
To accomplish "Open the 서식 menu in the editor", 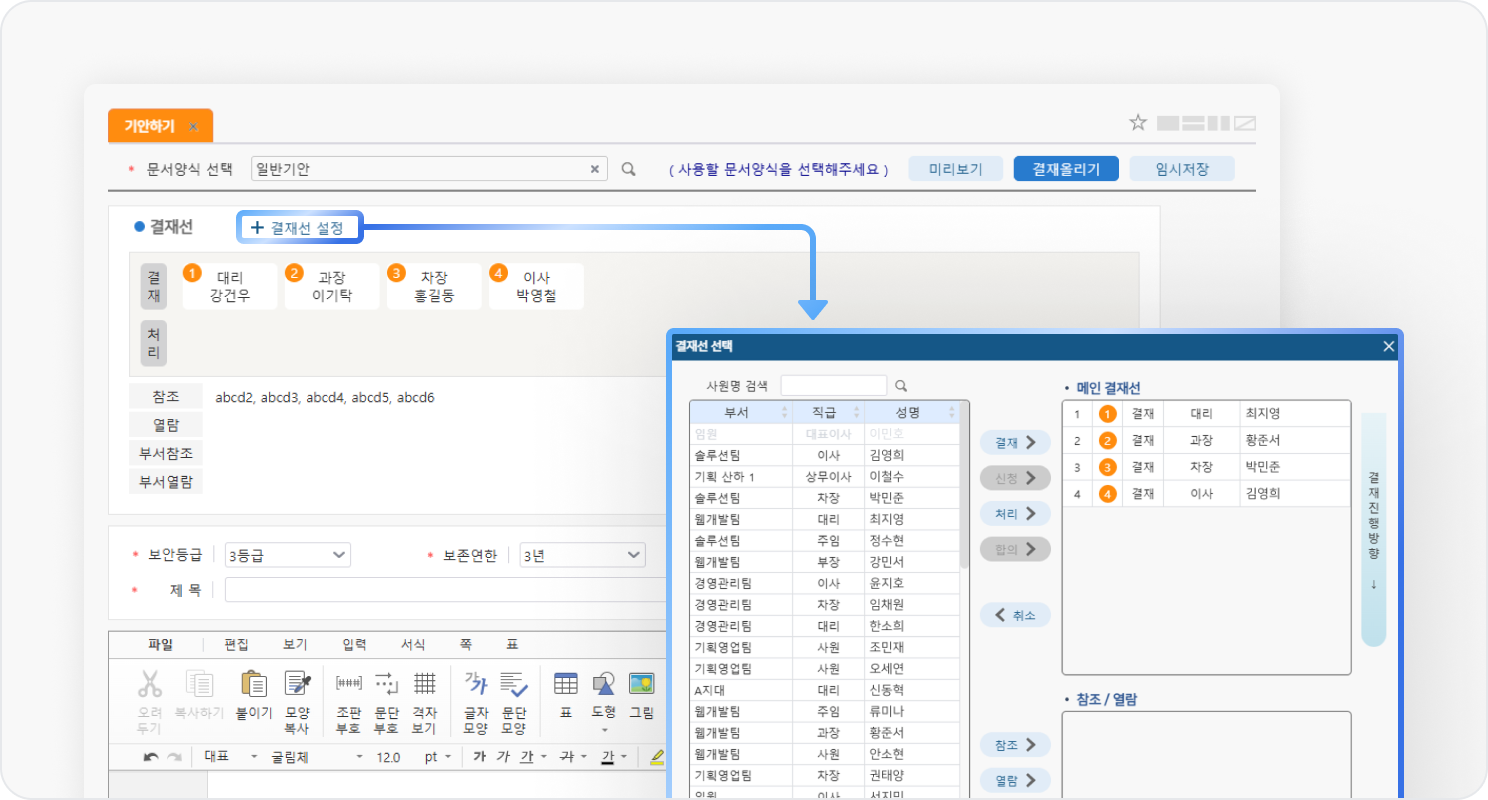I will click(413, 645).
